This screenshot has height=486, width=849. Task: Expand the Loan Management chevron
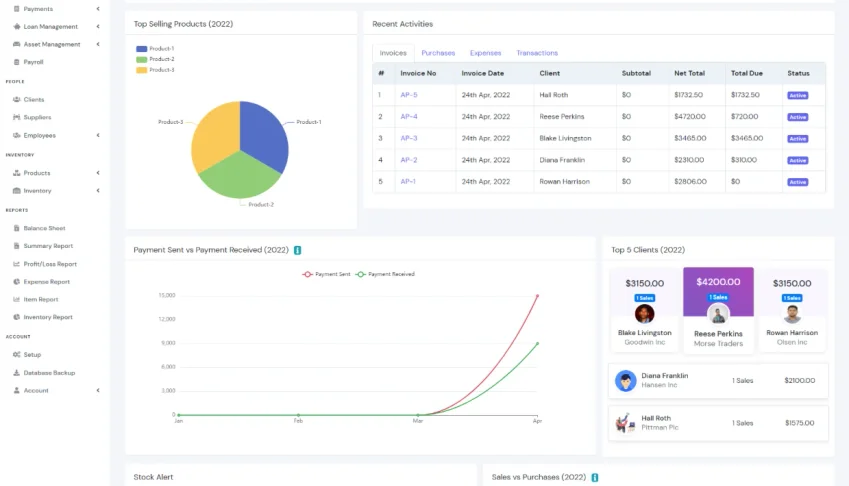click(x=98, y=27)
